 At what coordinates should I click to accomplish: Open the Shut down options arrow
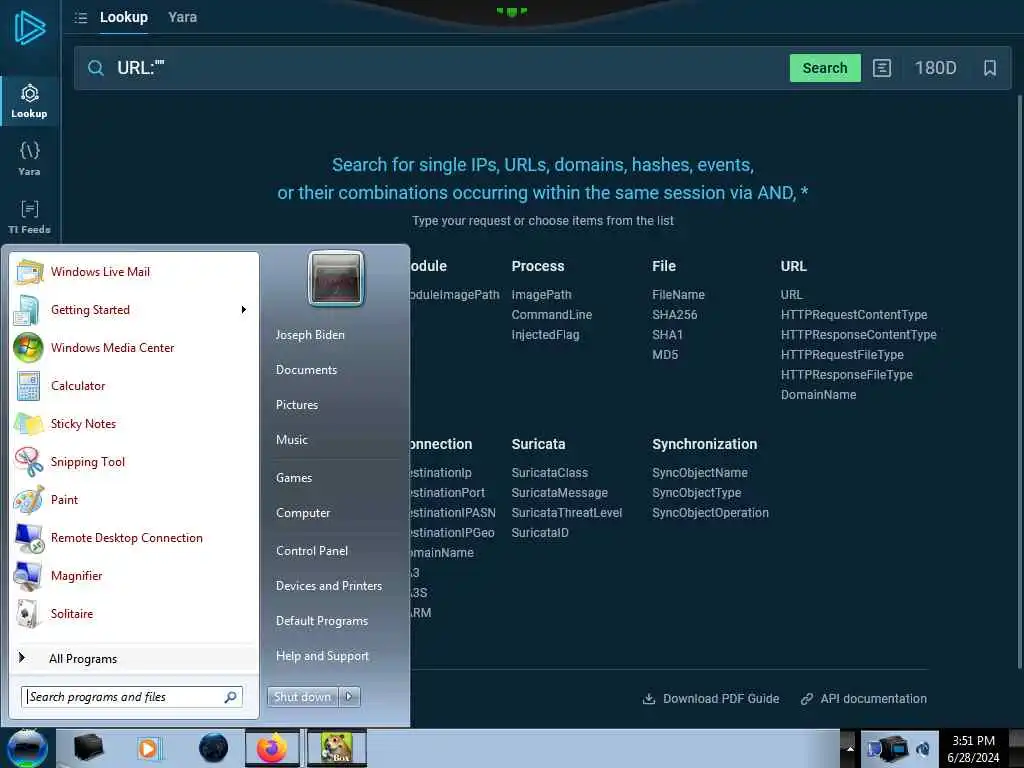click(x=349, y=697)
